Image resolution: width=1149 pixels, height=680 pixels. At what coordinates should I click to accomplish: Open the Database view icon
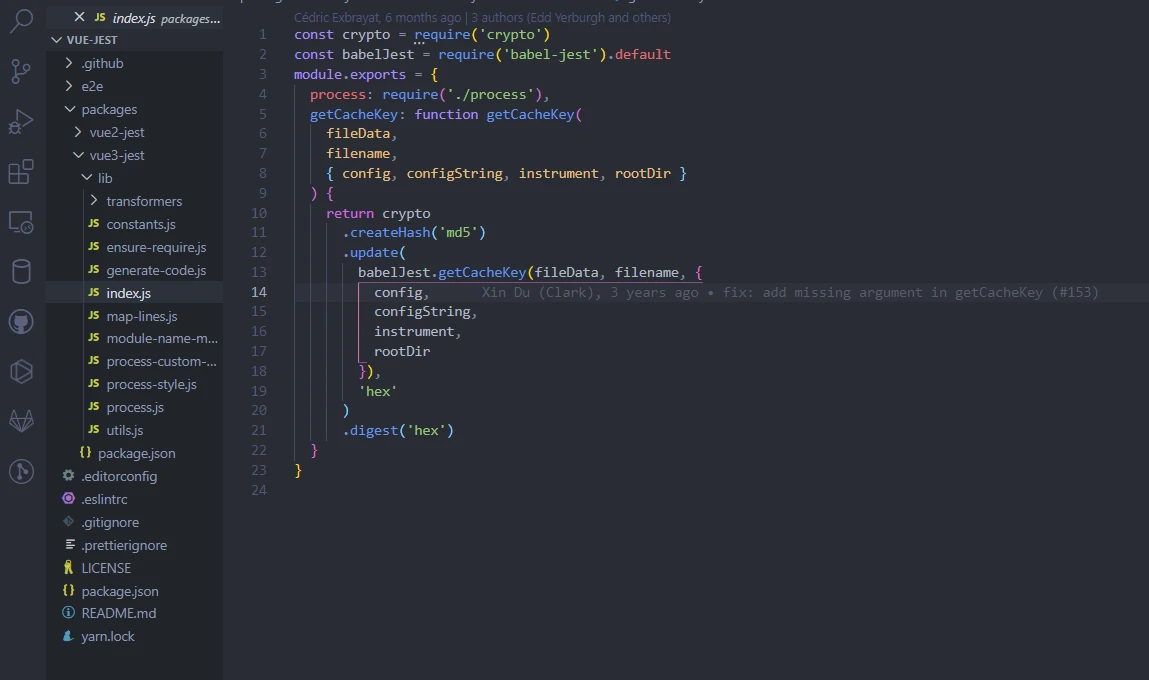[x=21, y=272]
